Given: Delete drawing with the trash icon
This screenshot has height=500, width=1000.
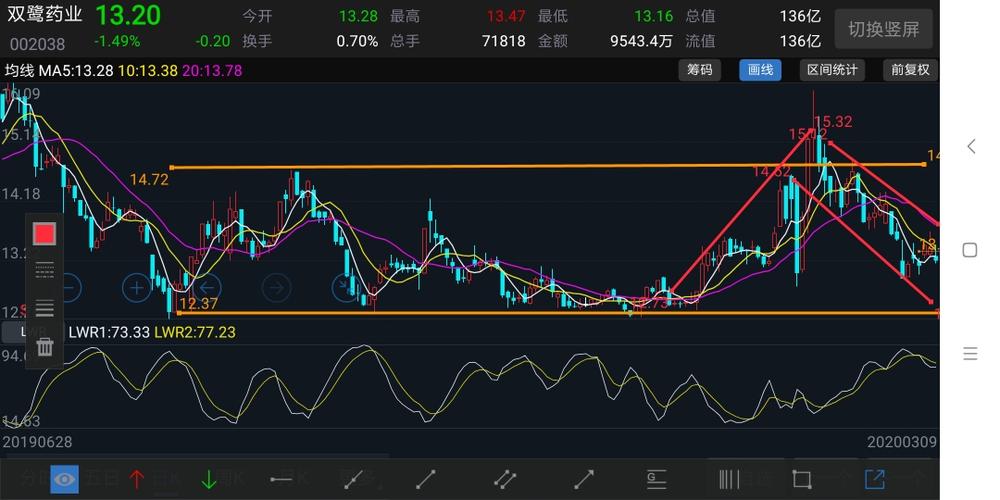Looking at the screenshot, I should pyautogui.click(x=45, y=347).
